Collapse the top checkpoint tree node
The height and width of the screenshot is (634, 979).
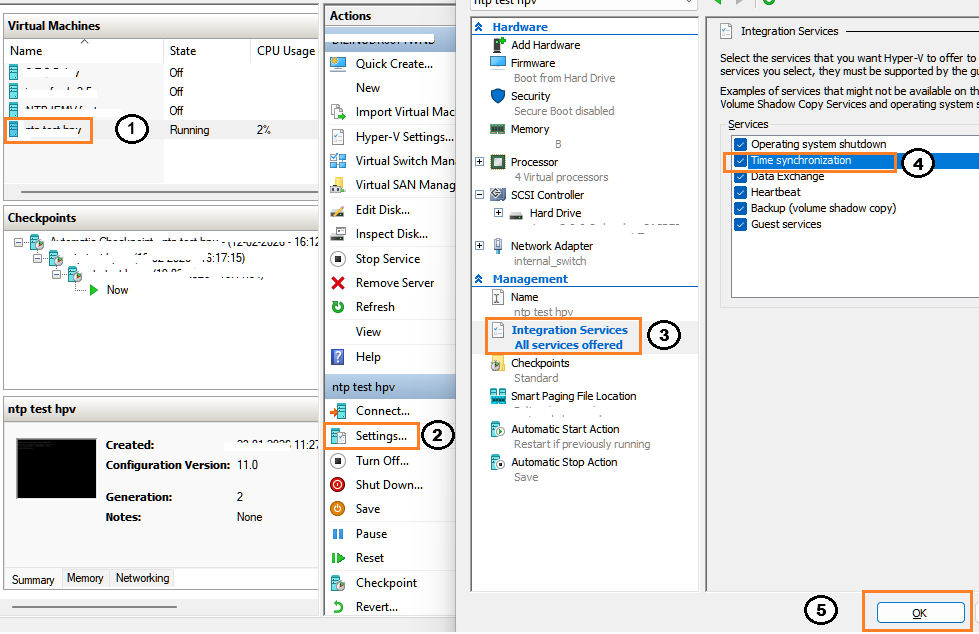(19, 242)
